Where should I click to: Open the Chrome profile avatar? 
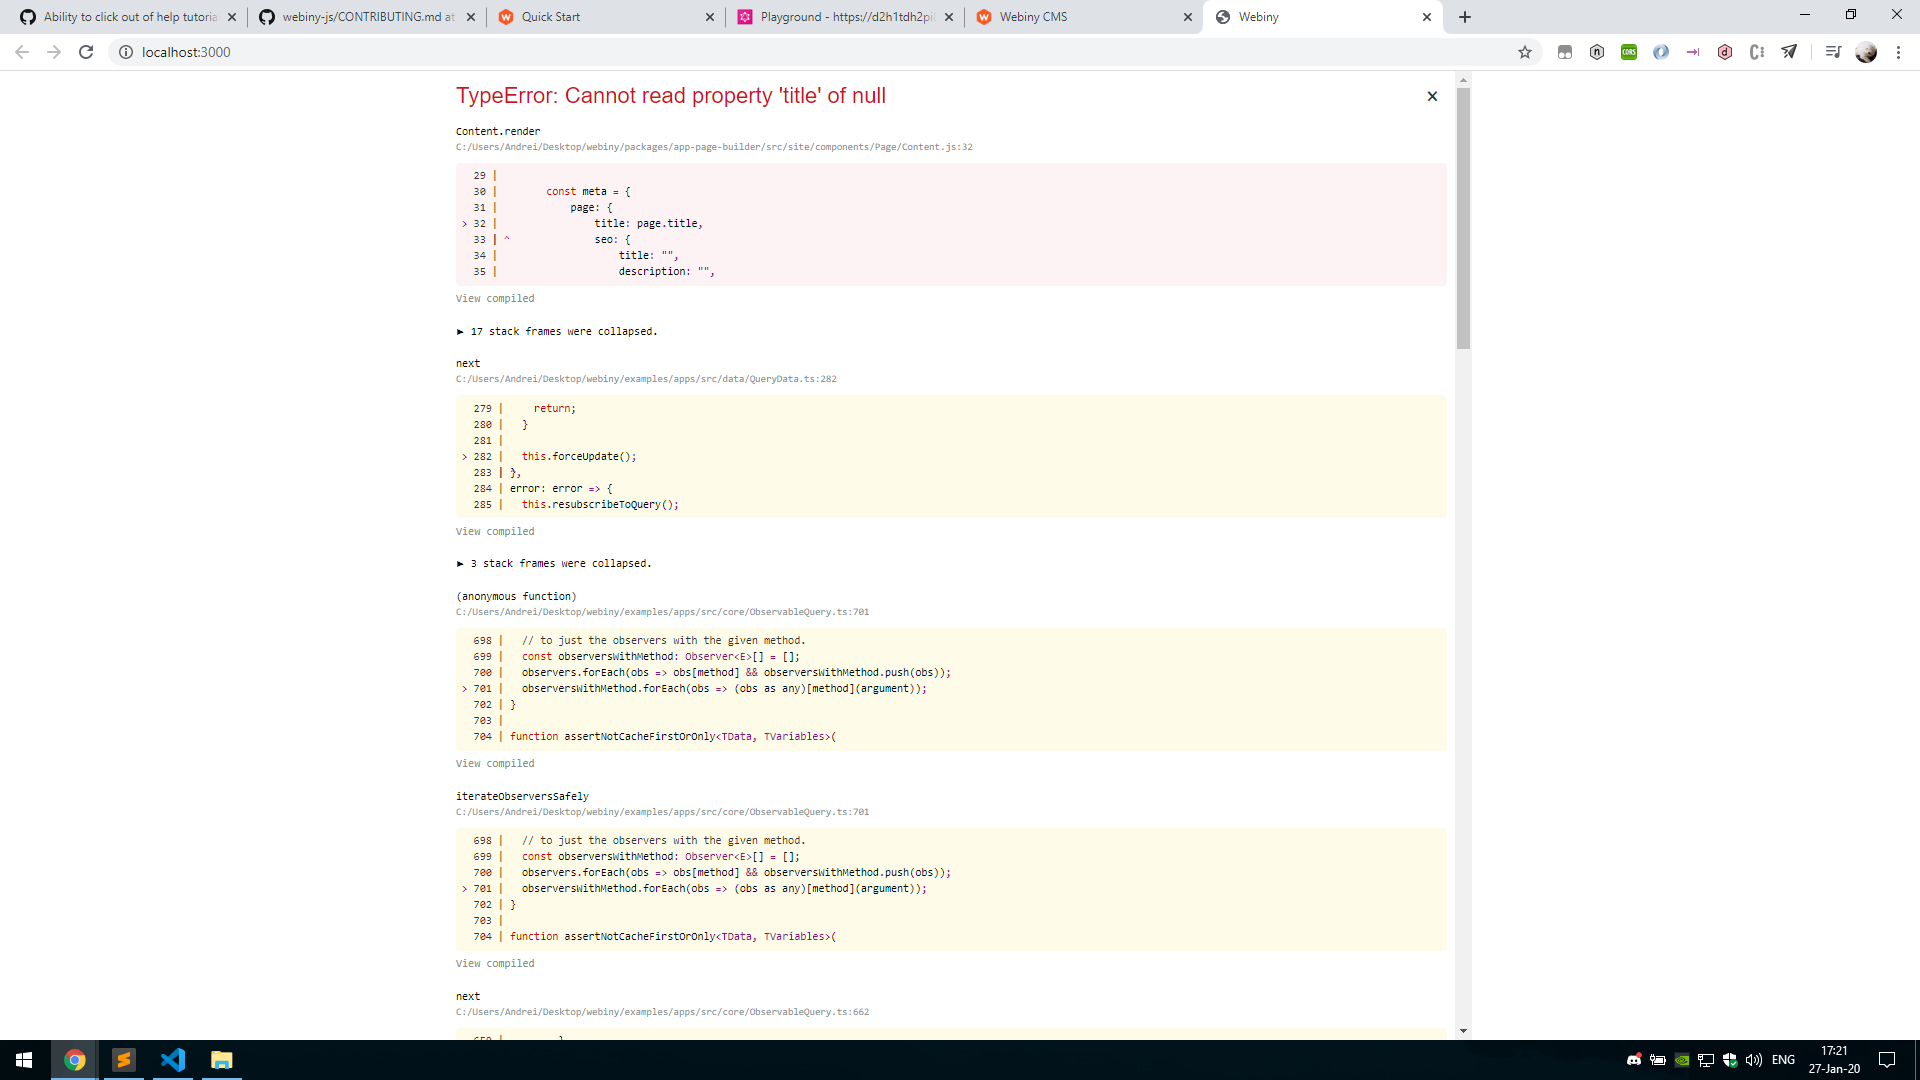(x=1866, y=52)
